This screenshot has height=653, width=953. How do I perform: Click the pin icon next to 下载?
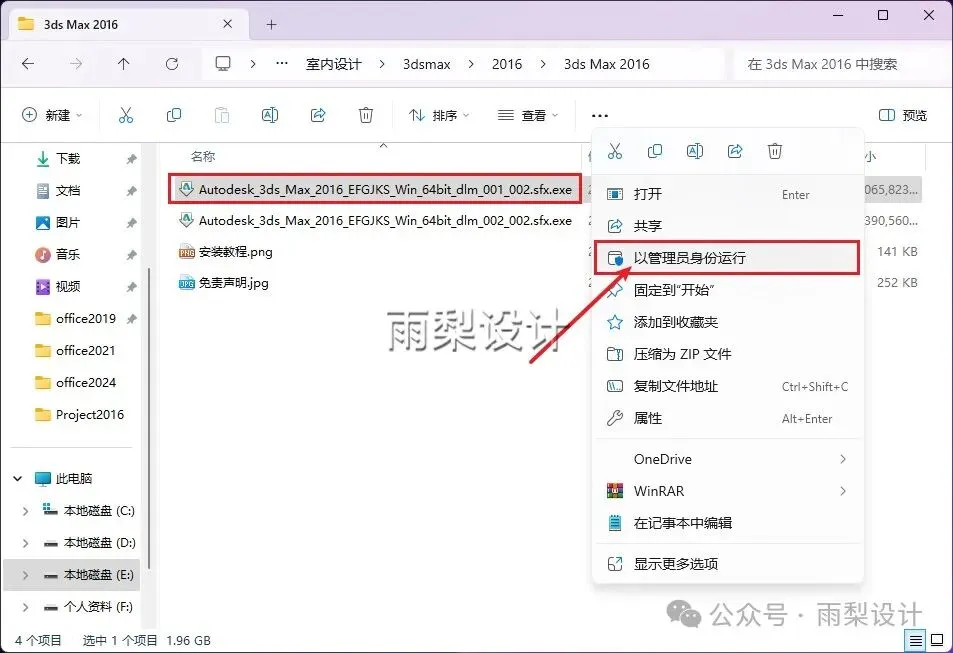[131, 159]
